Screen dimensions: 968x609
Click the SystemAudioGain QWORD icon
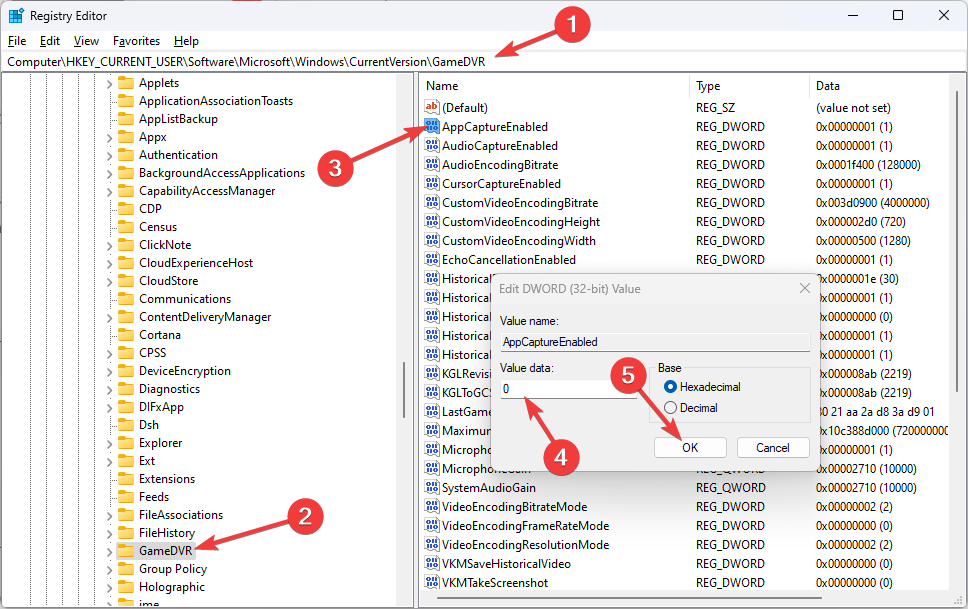pos(432,487)
